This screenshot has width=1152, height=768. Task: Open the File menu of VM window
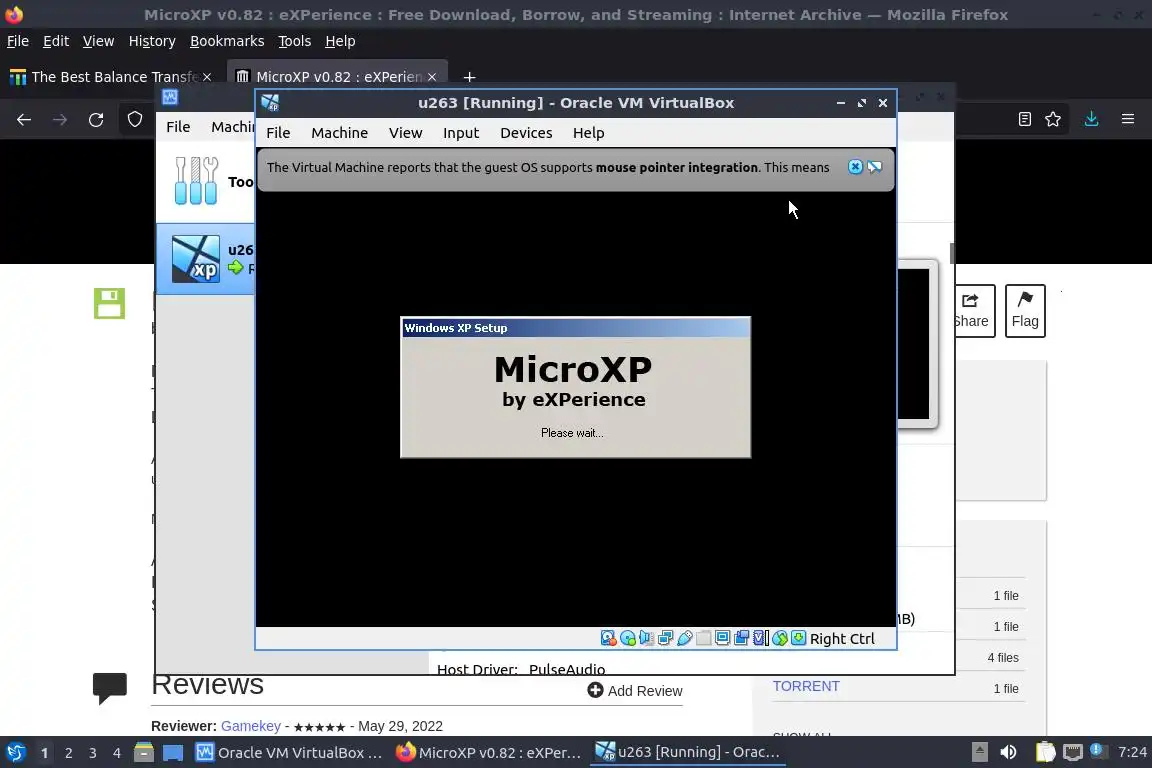click(x=278, y=133)
